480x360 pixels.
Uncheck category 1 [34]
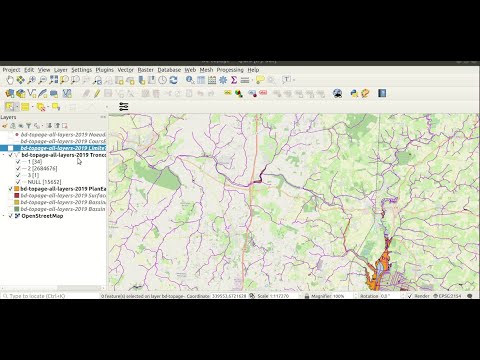click(18, 162)
